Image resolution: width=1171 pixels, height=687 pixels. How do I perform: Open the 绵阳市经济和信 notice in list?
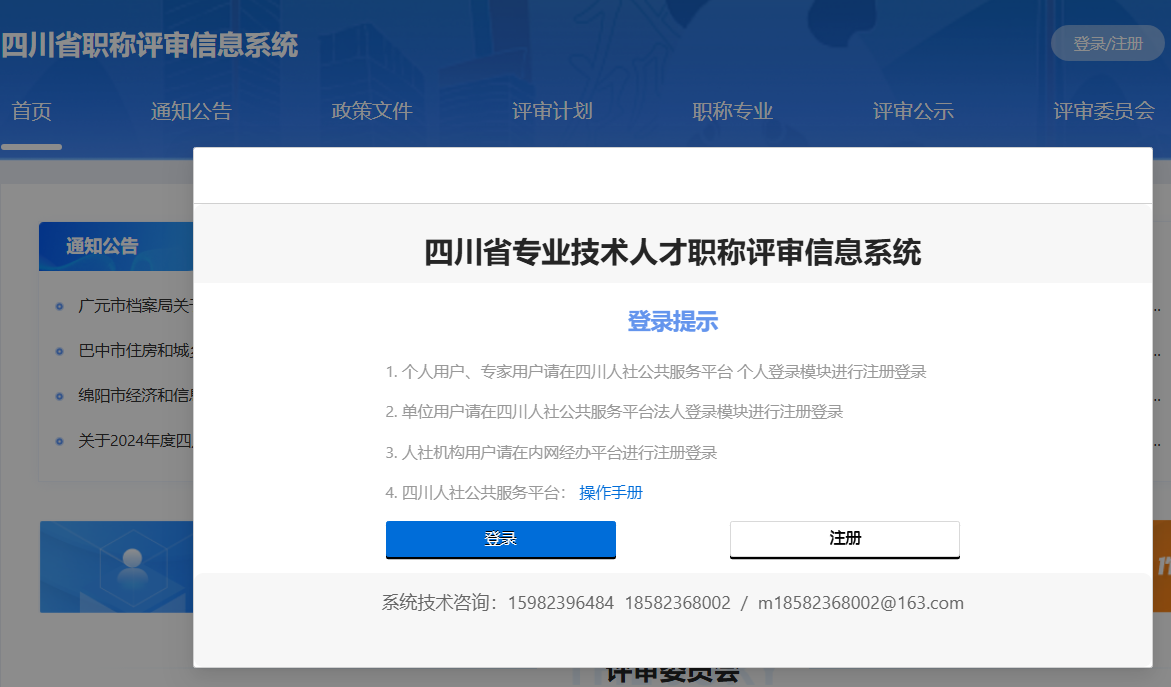click(135, 396)
